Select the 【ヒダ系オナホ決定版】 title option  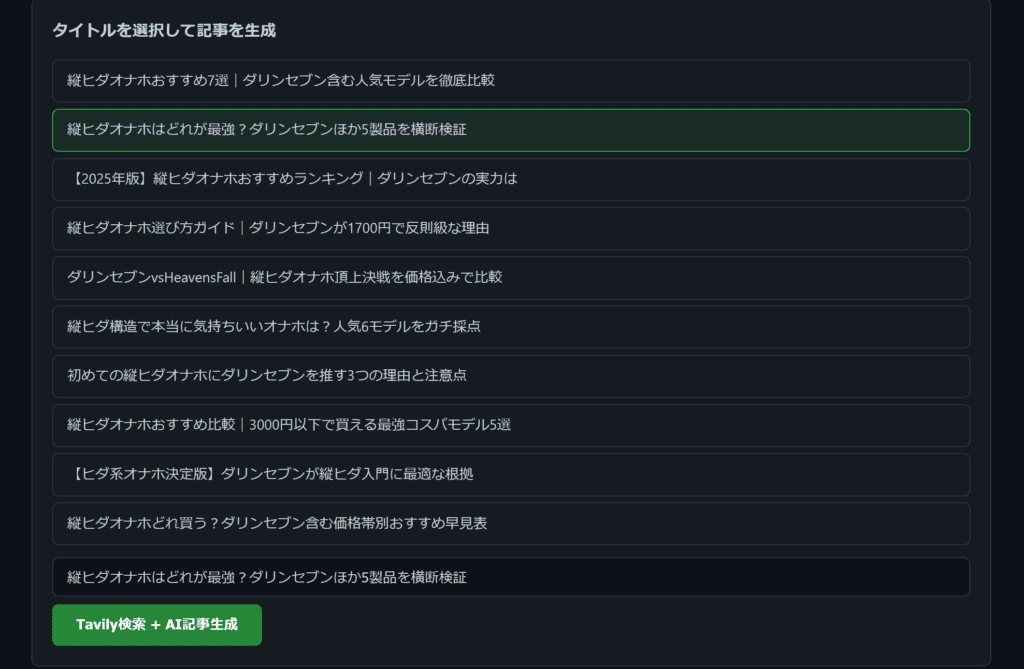point(510,474)
